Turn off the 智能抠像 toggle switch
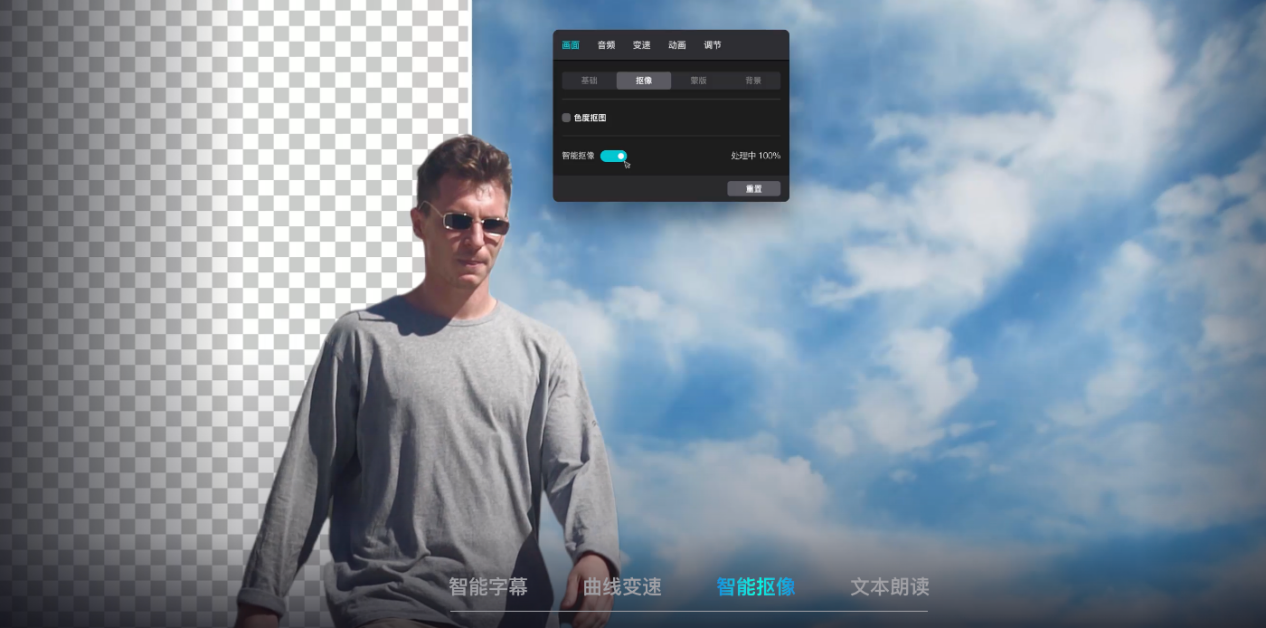The image size is (1266, 628). [x=614, y=156]
